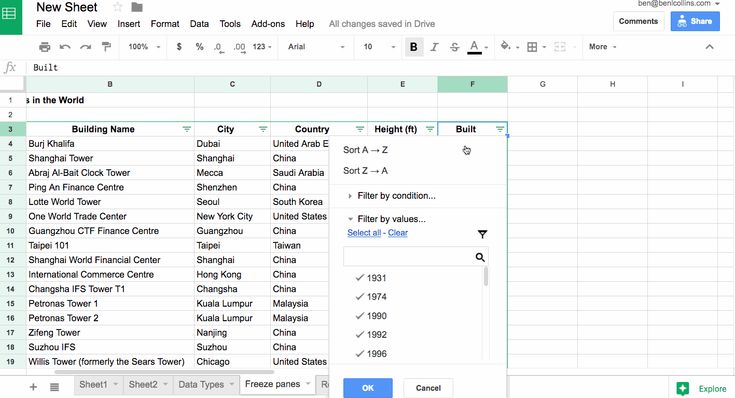
Task: Collapse the toolbar with the up chevron
Action: coord(709,47)
